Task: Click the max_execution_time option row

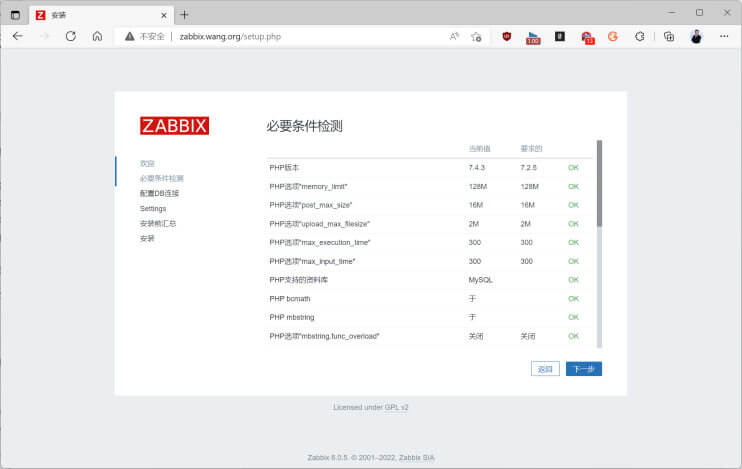Action: [x=429, y=242]
